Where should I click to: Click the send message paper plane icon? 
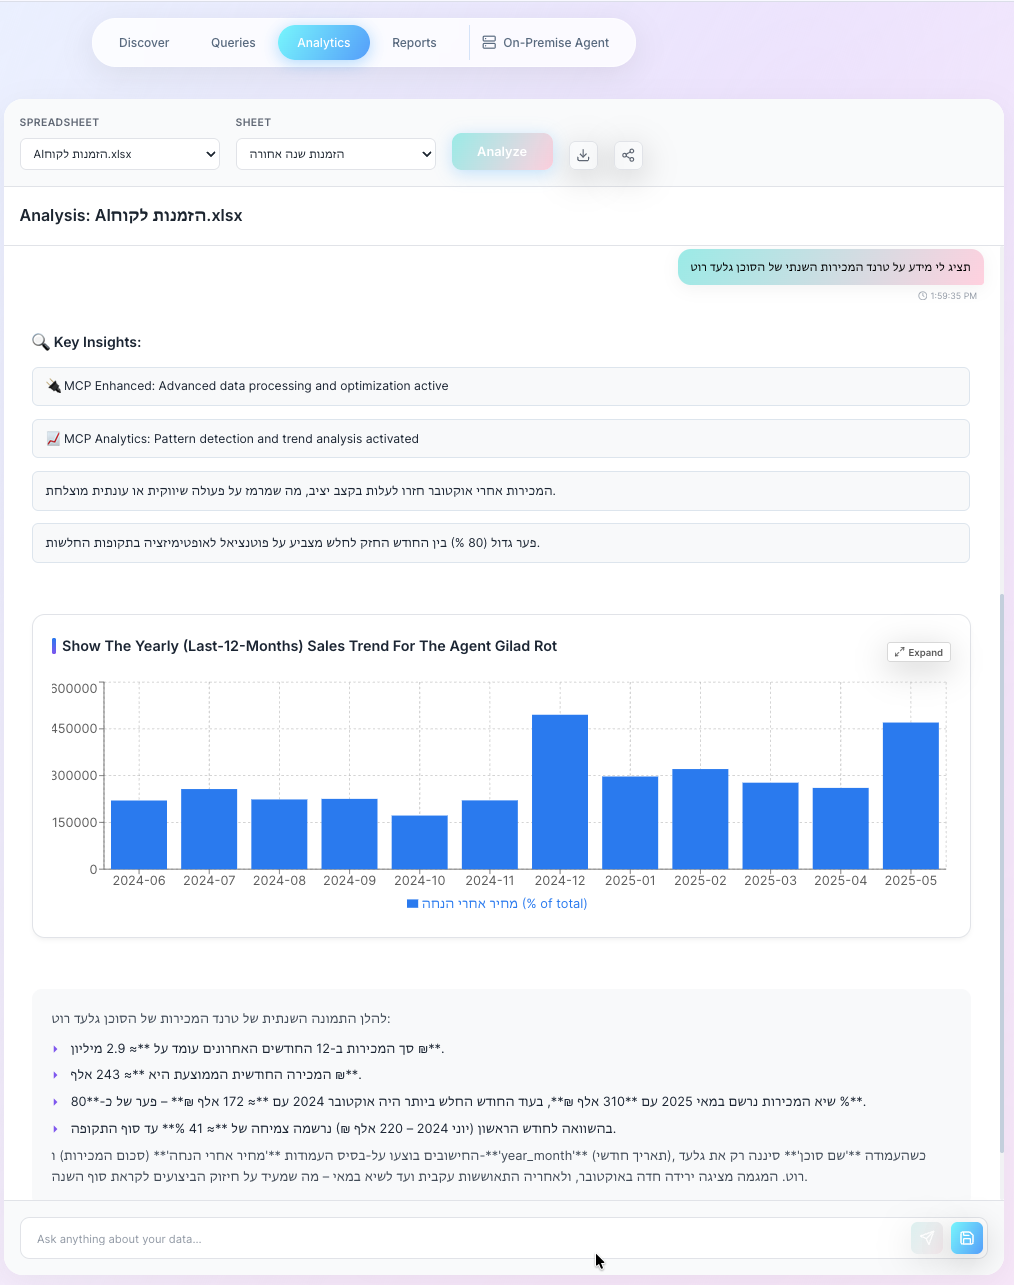pyautogui.click(x=927, y=1238)
